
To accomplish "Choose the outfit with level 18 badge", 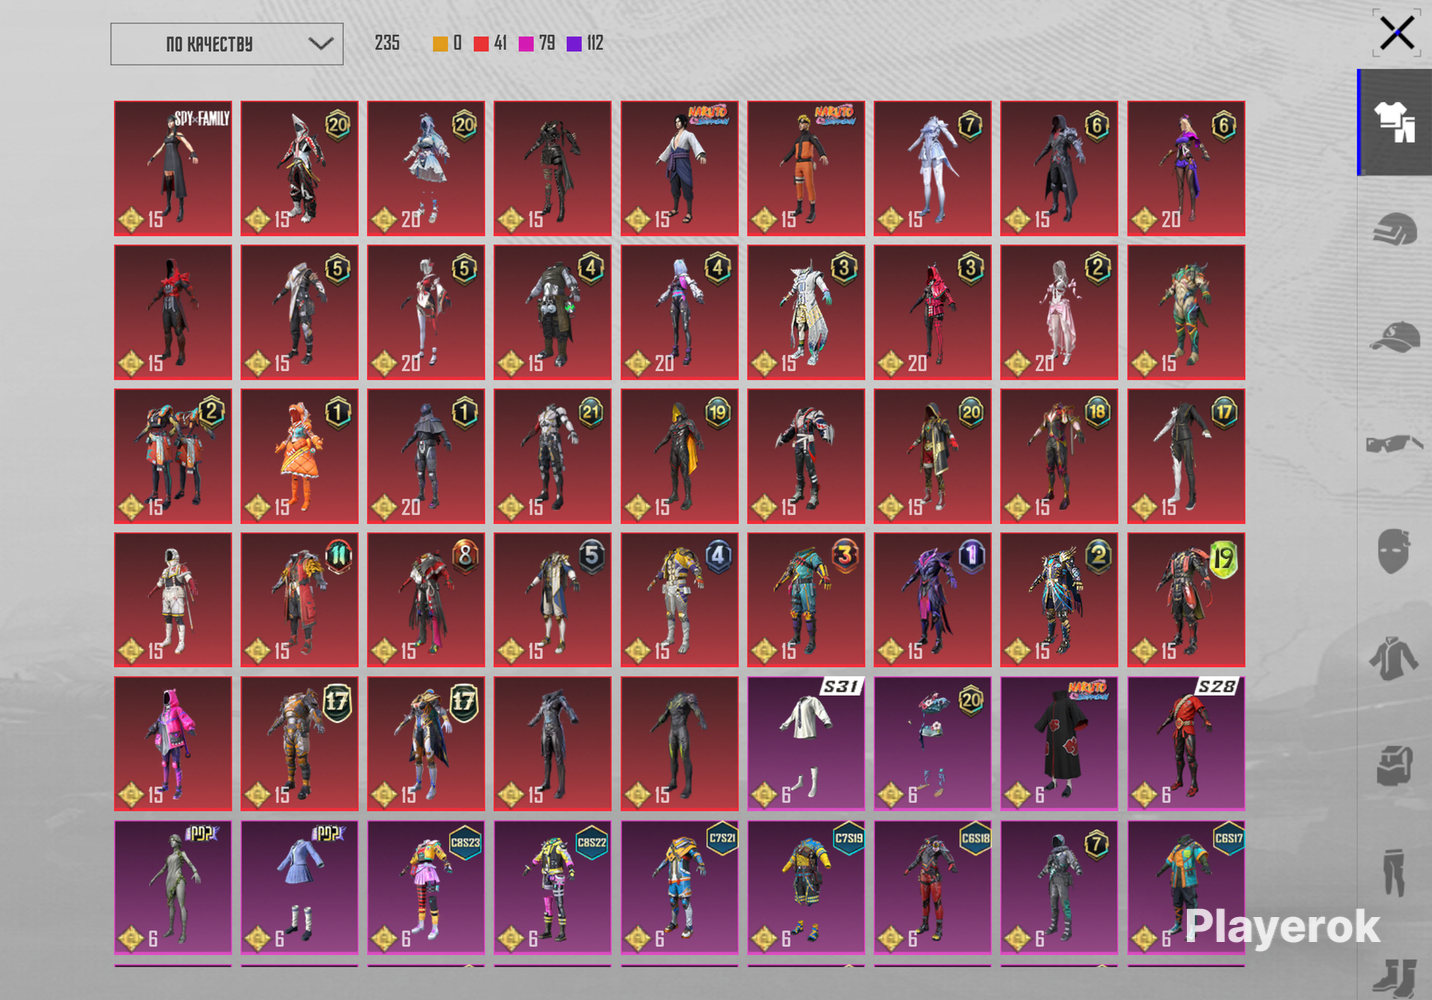I will click(1059, 456).
